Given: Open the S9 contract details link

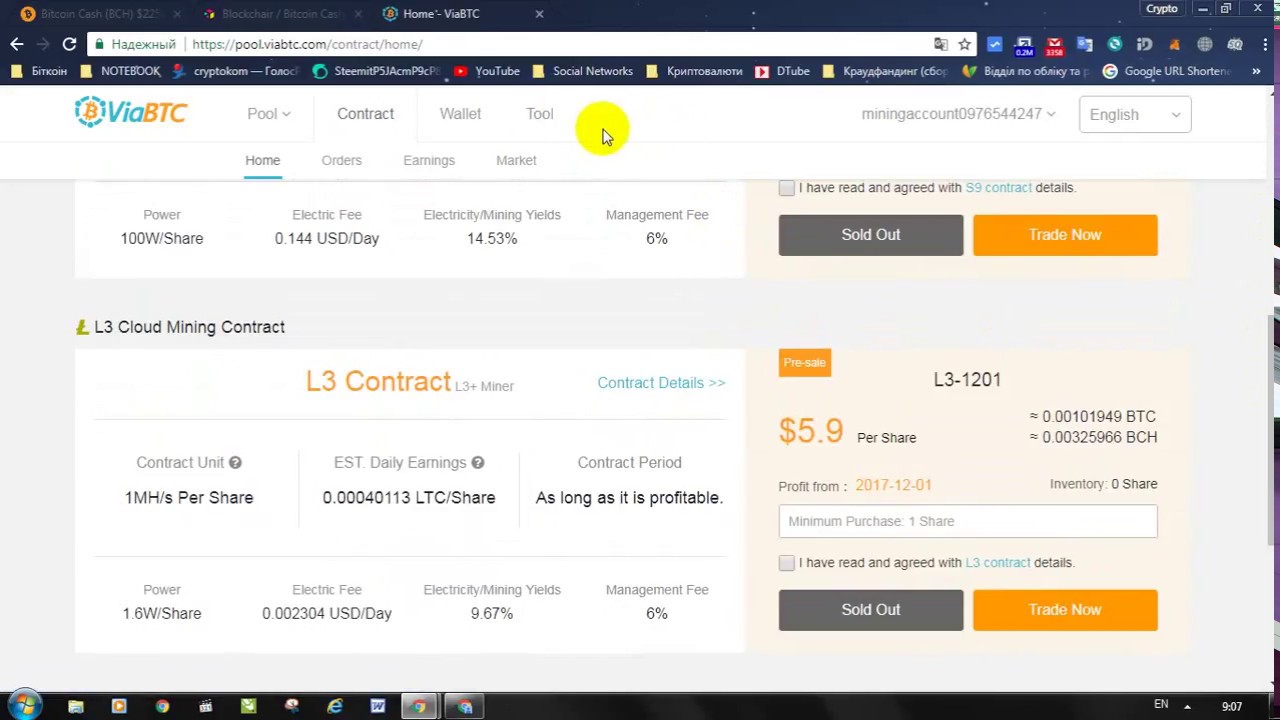Looking at the screenshot, I should click(998, 188).
